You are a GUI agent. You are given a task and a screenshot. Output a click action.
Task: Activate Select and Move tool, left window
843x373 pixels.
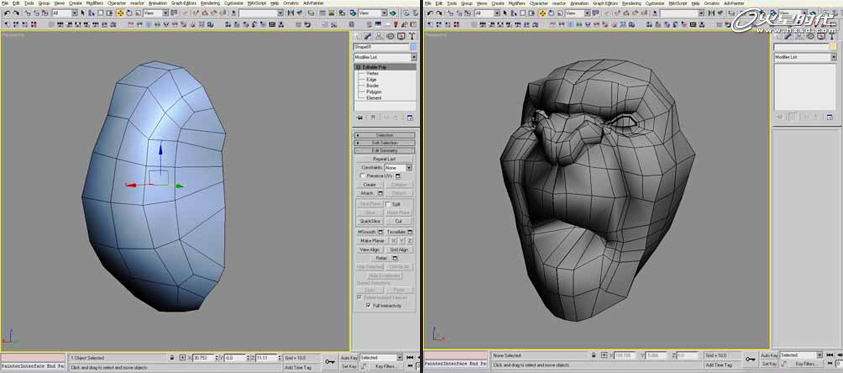tap(120, 12)
